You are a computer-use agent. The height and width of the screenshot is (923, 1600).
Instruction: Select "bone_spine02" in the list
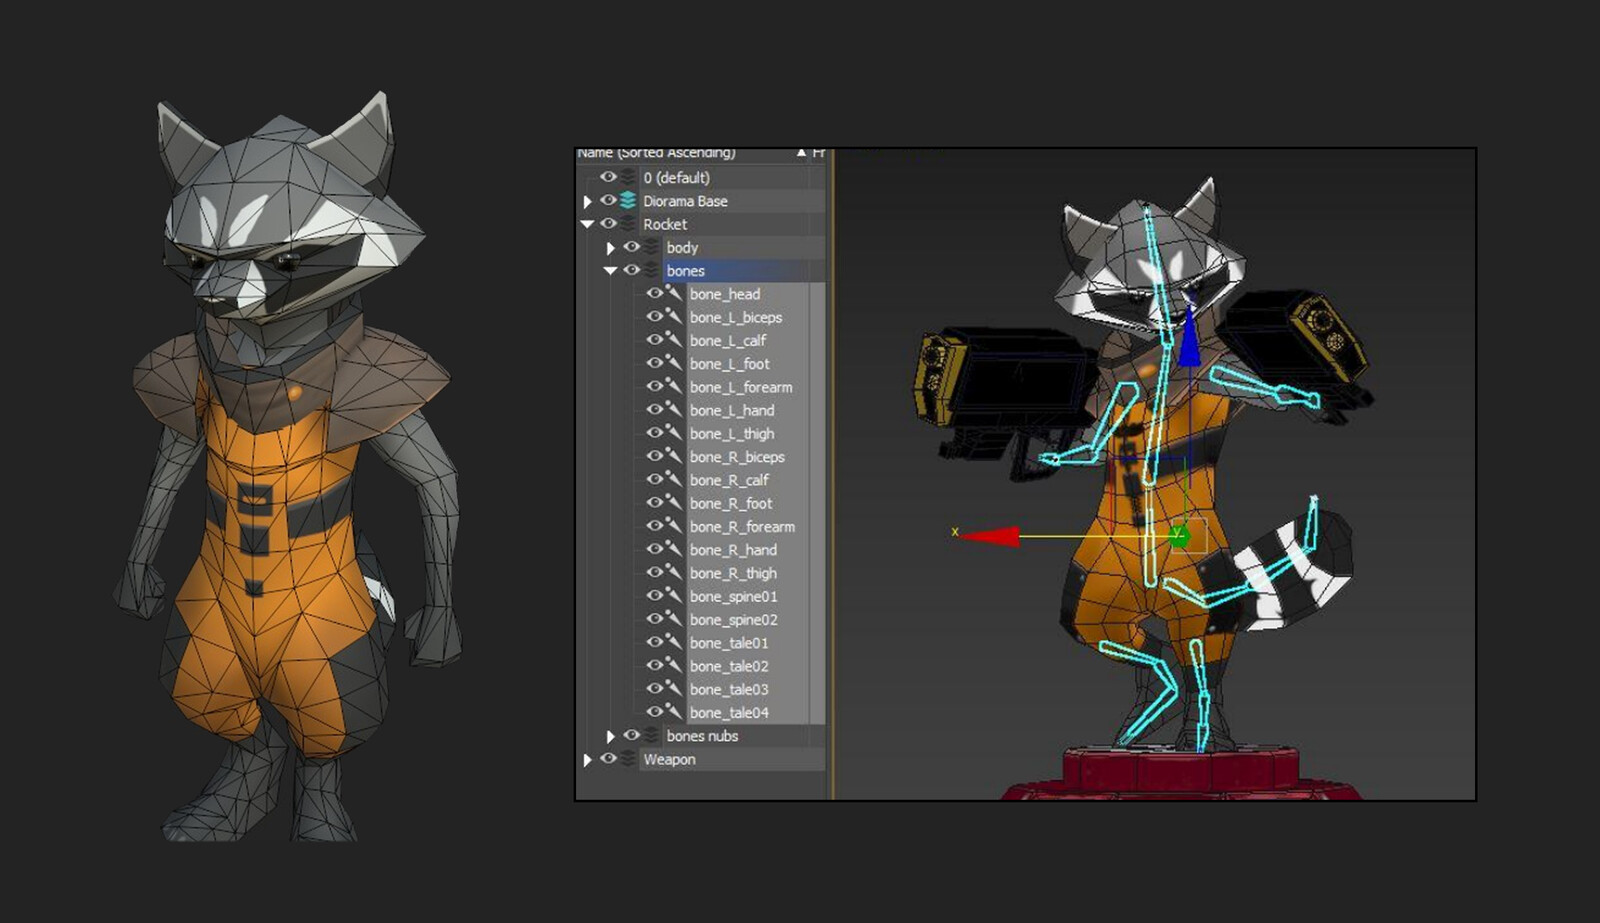733,619
